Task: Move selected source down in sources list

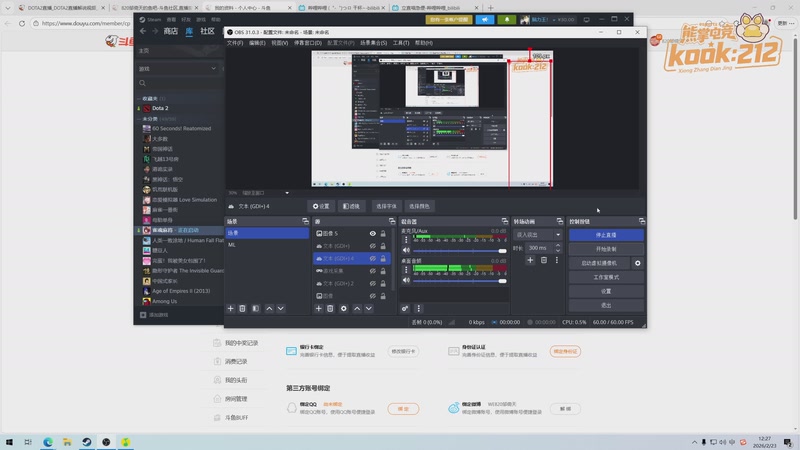Action: pos(368,309)
